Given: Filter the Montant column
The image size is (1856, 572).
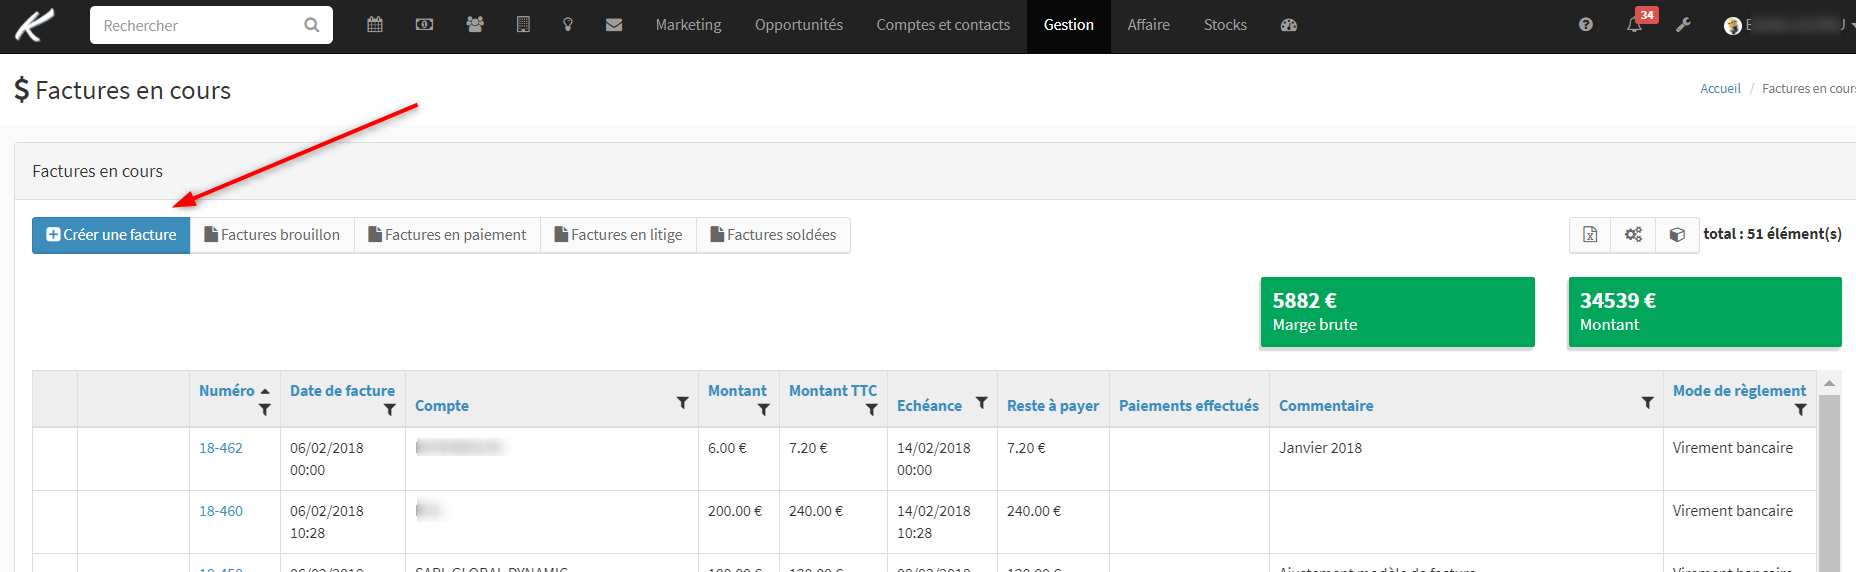Looking at the screenshot, I should tap(764, 410).
